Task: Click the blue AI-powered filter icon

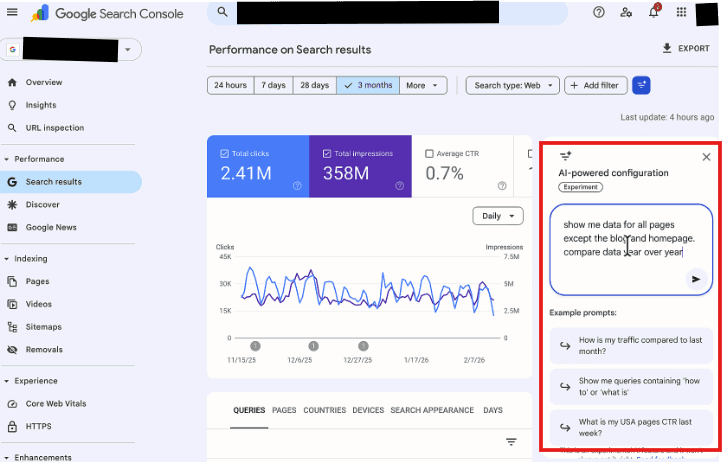Action: pos(641,85)
